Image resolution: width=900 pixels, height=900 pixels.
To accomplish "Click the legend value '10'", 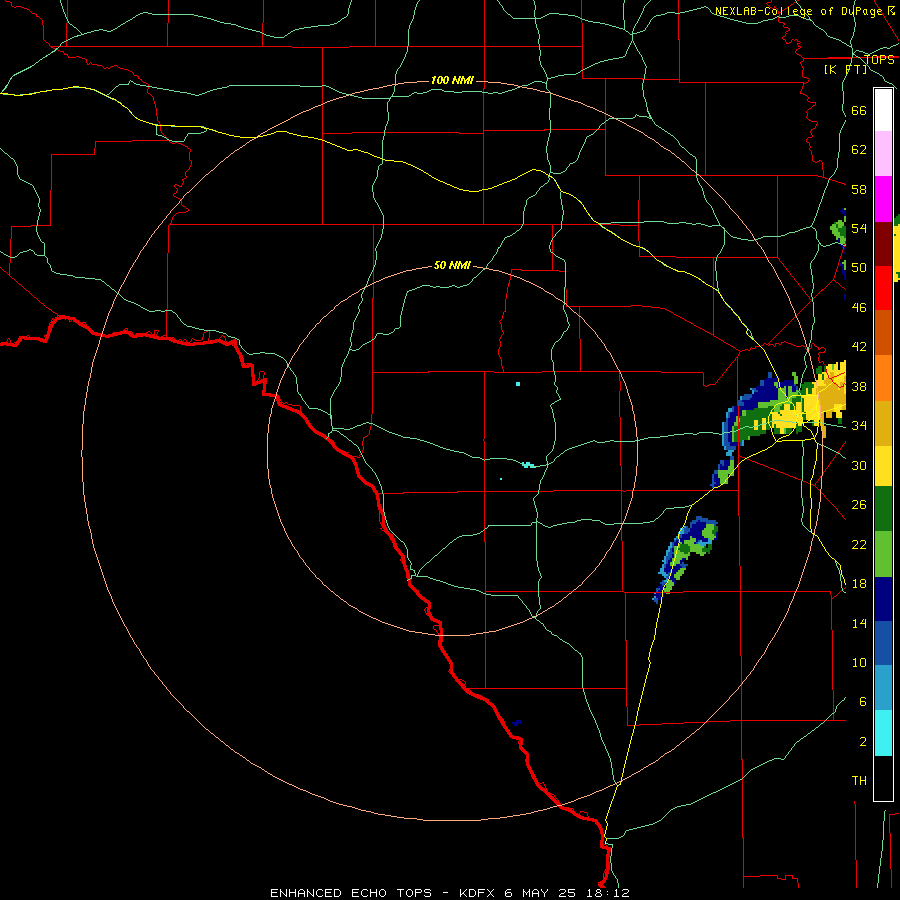I will tap(859, 662).
